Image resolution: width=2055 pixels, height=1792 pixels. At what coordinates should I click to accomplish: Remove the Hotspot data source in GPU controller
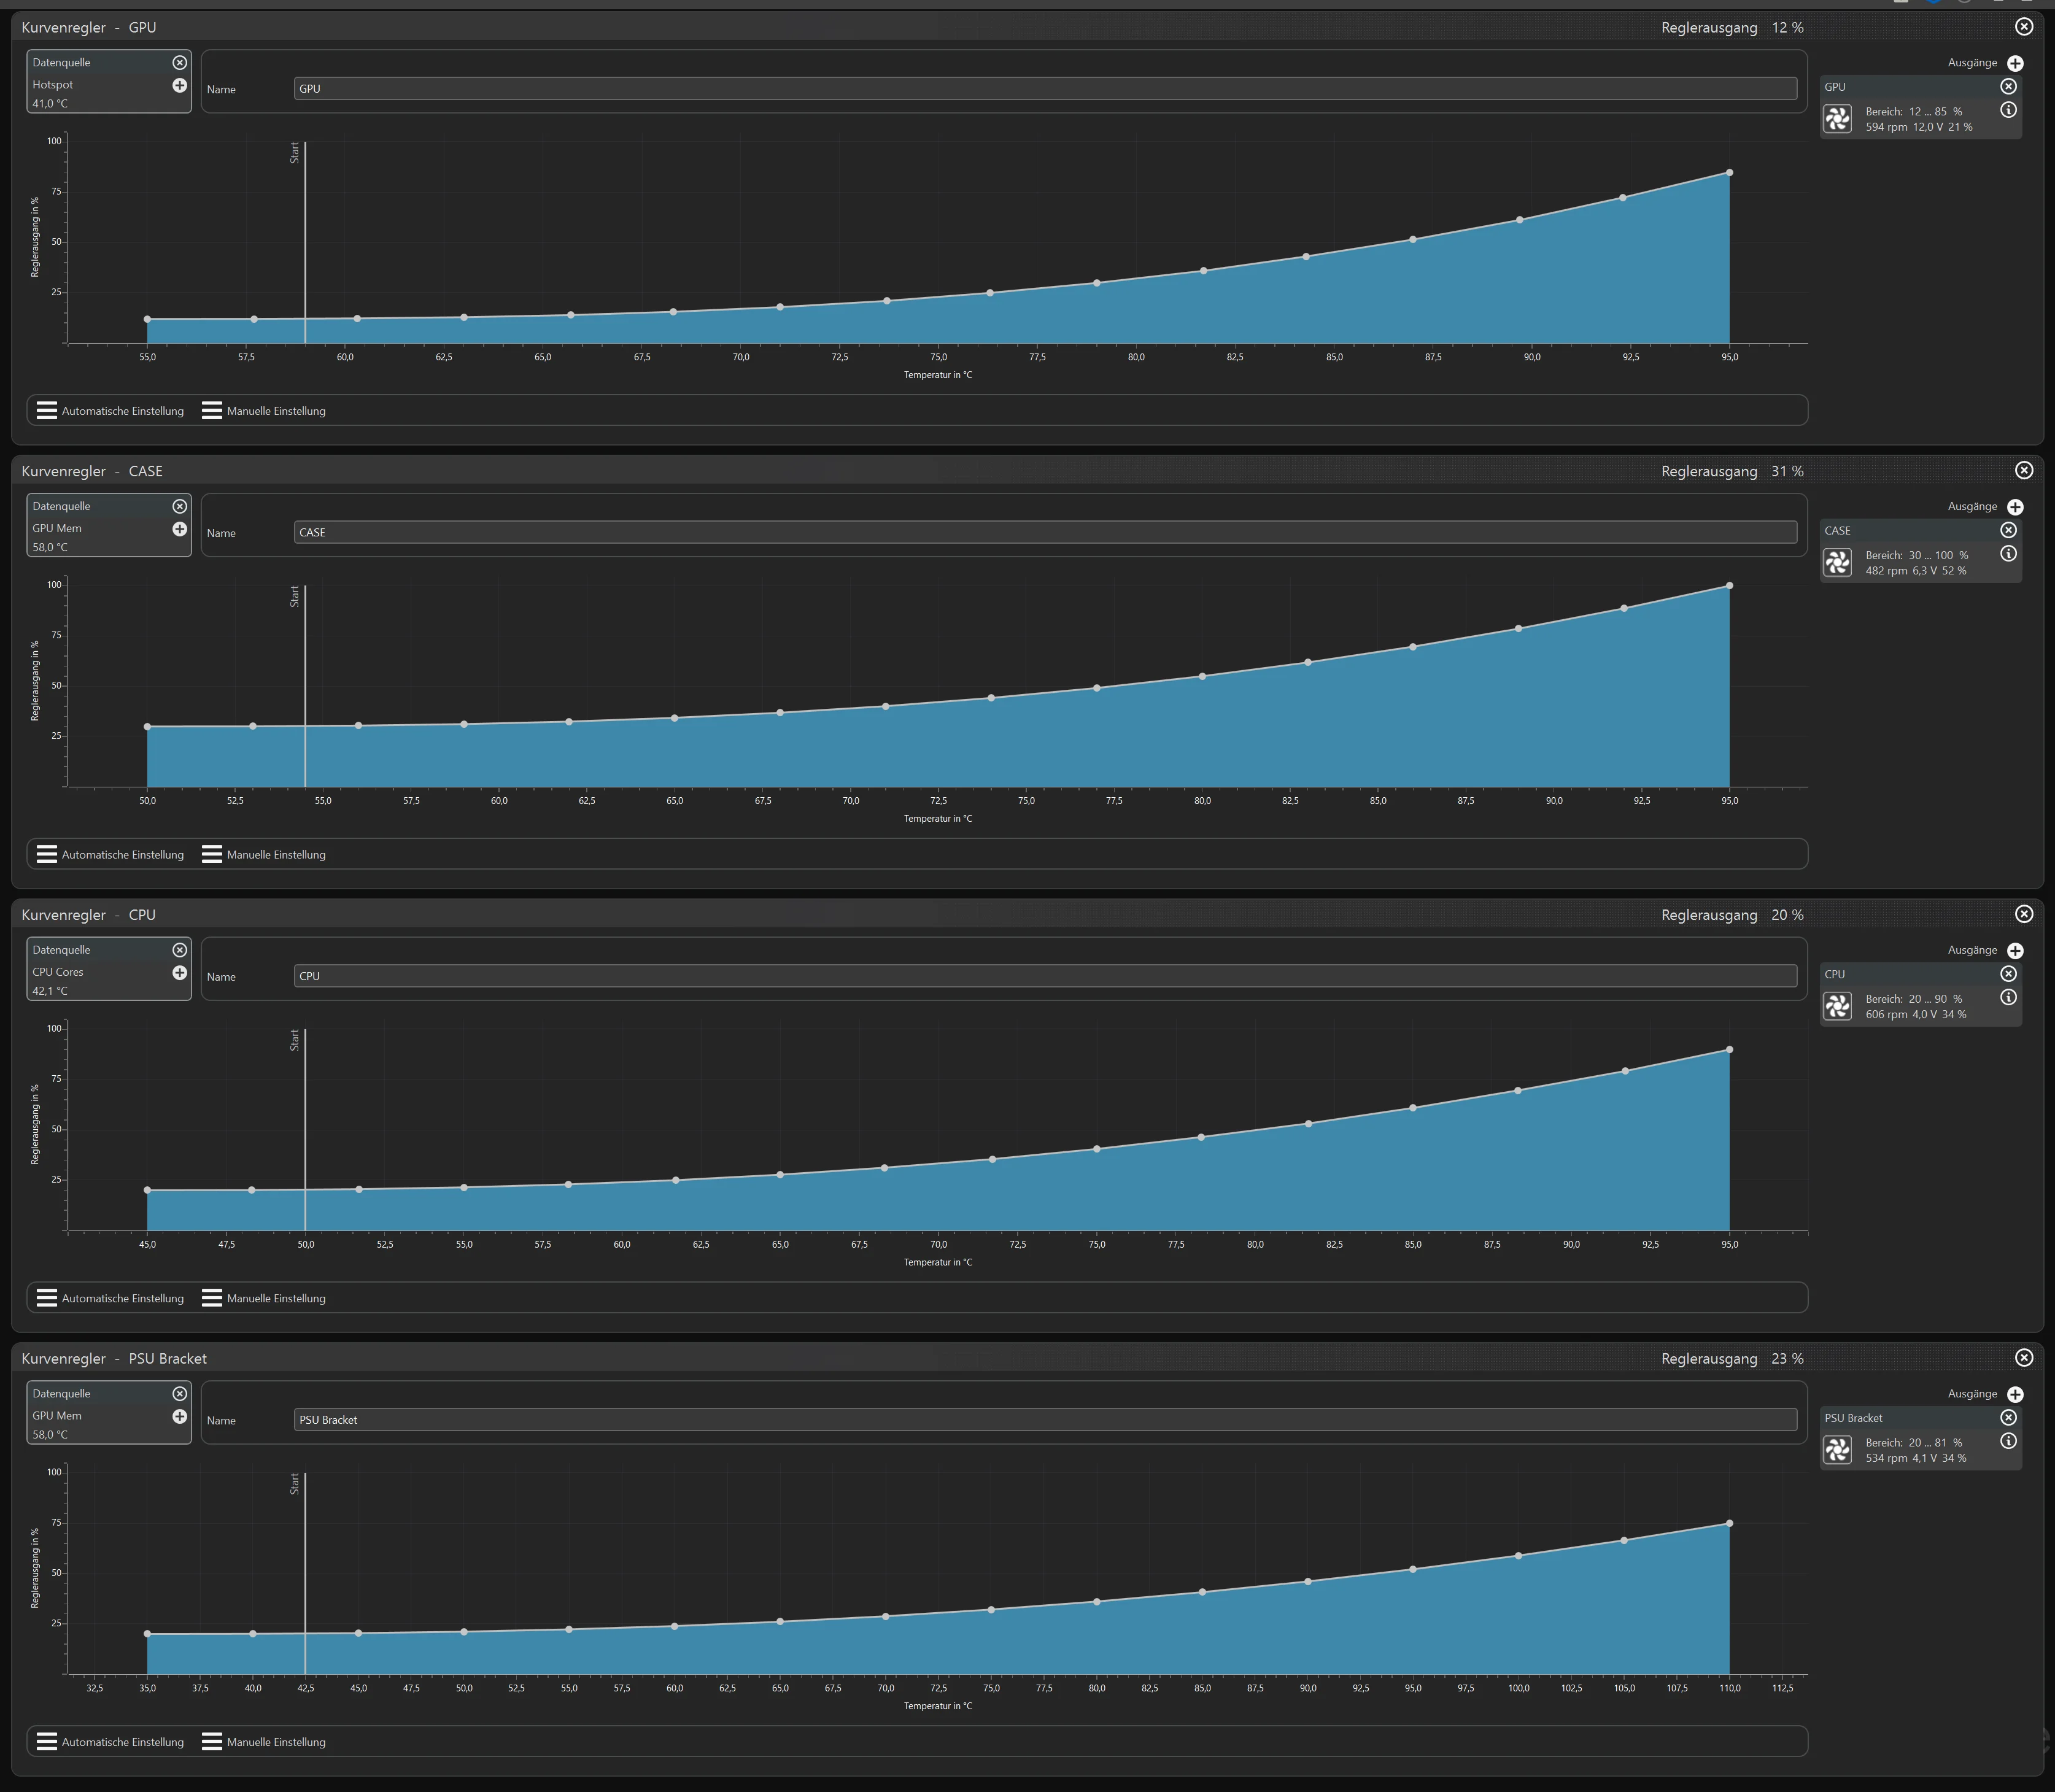(180, 63)
